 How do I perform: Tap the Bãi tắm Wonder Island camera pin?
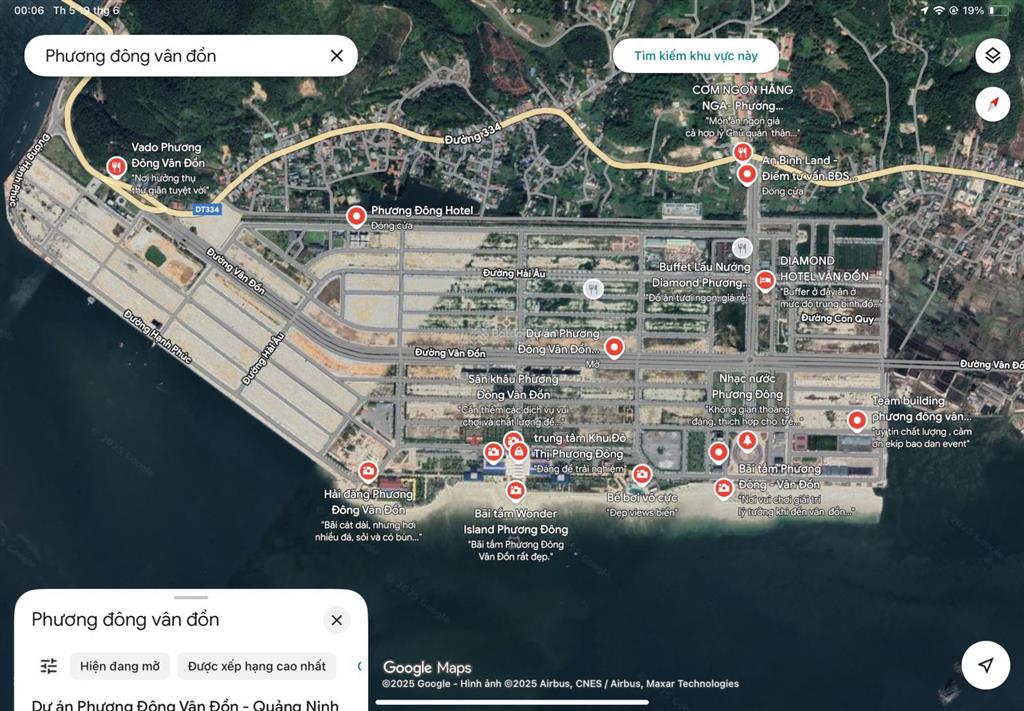pos(515,490)
